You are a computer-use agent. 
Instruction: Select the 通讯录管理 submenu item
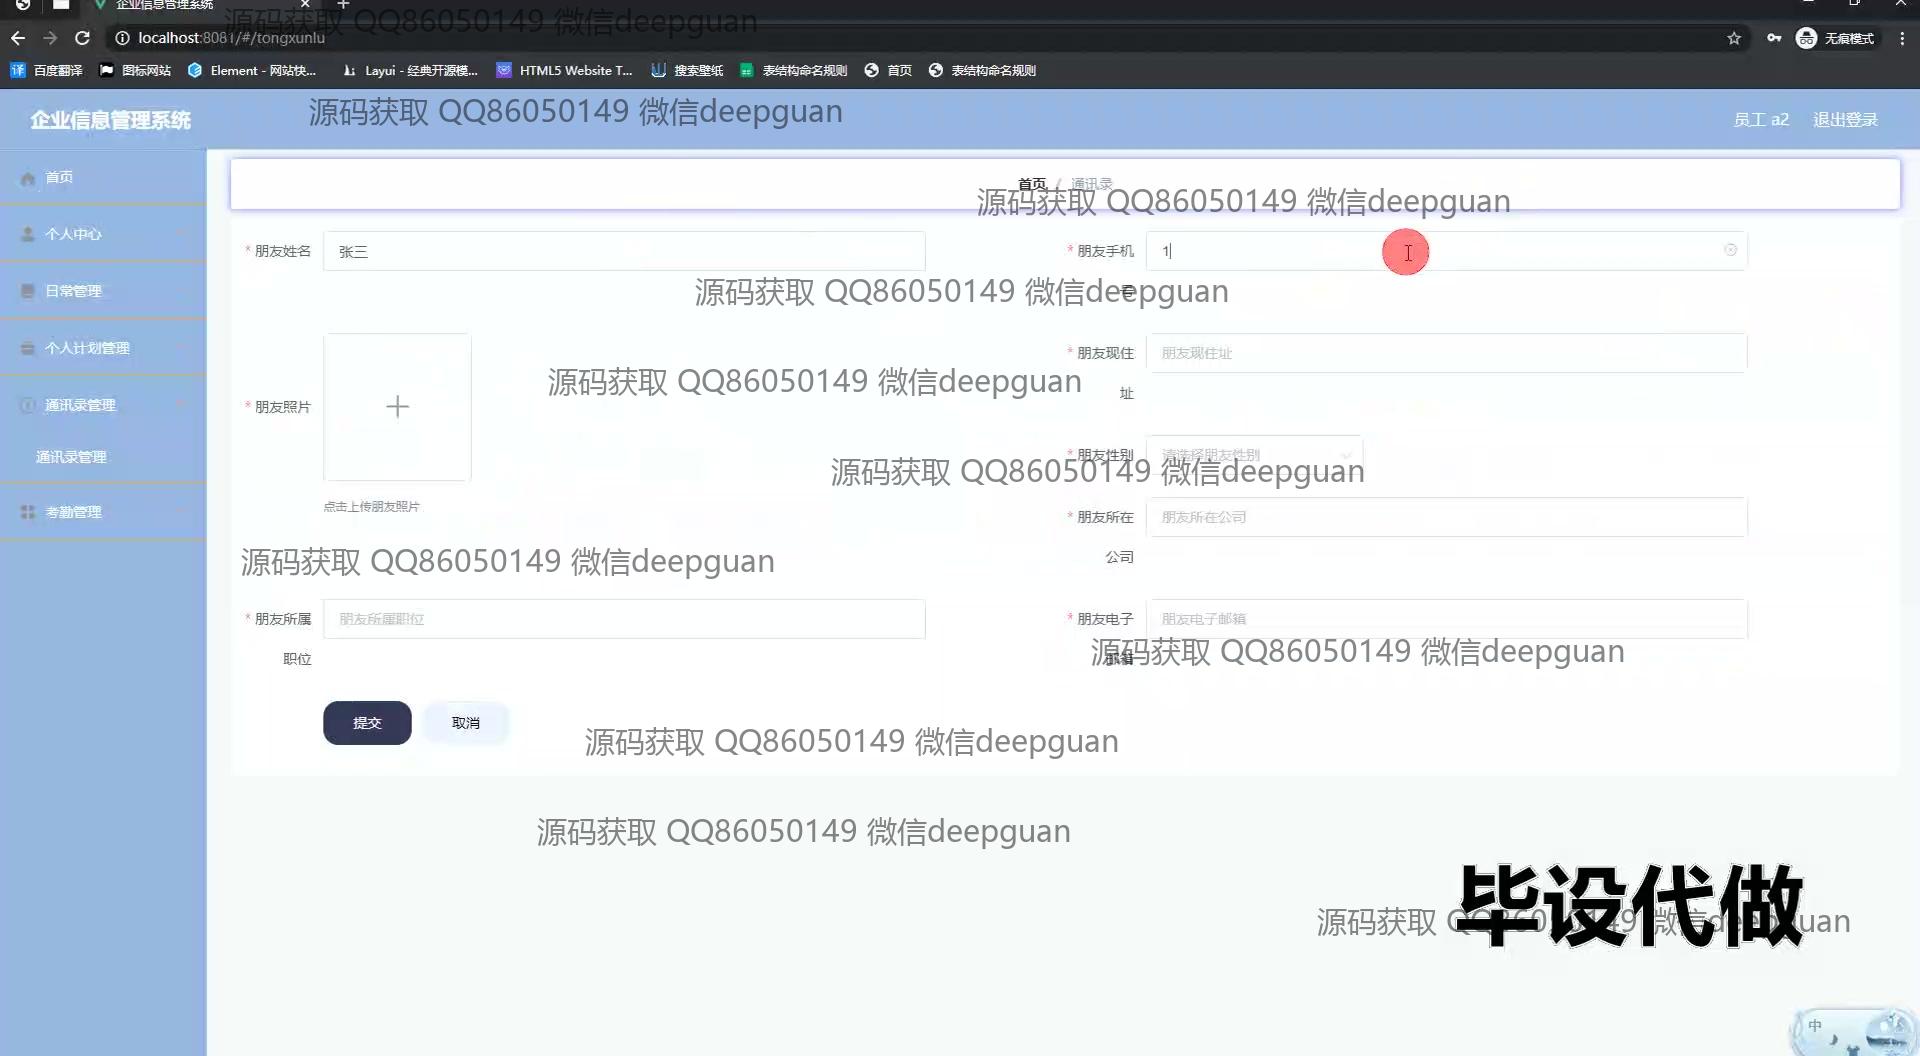tap(103, 457)
